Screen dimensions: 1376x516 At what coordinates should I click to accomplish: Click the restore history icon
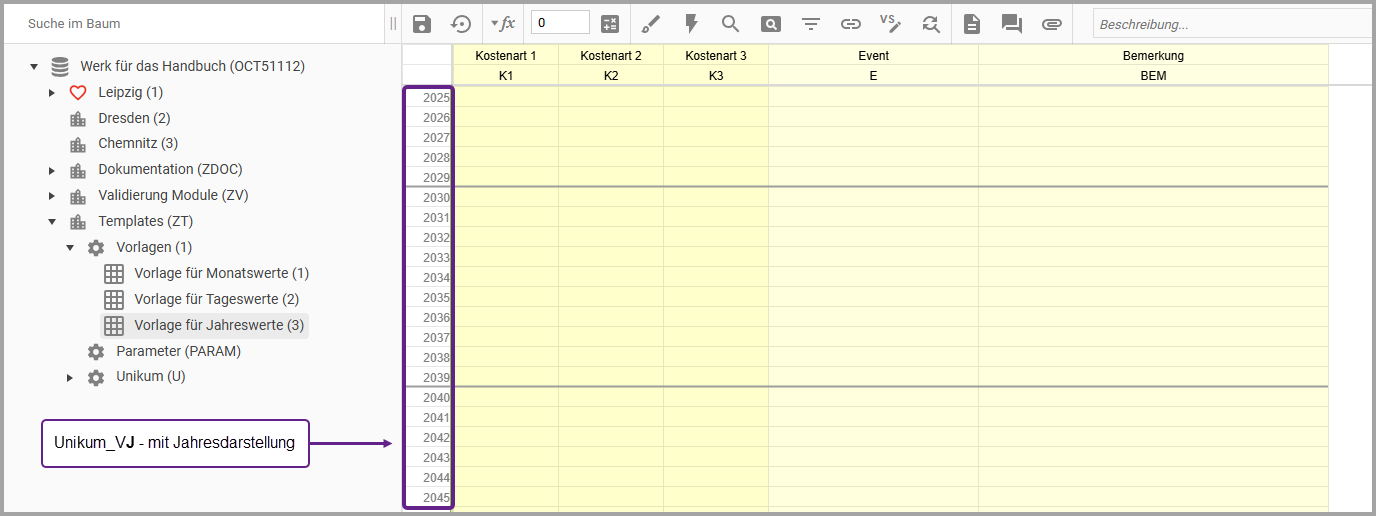click(461, 24)
